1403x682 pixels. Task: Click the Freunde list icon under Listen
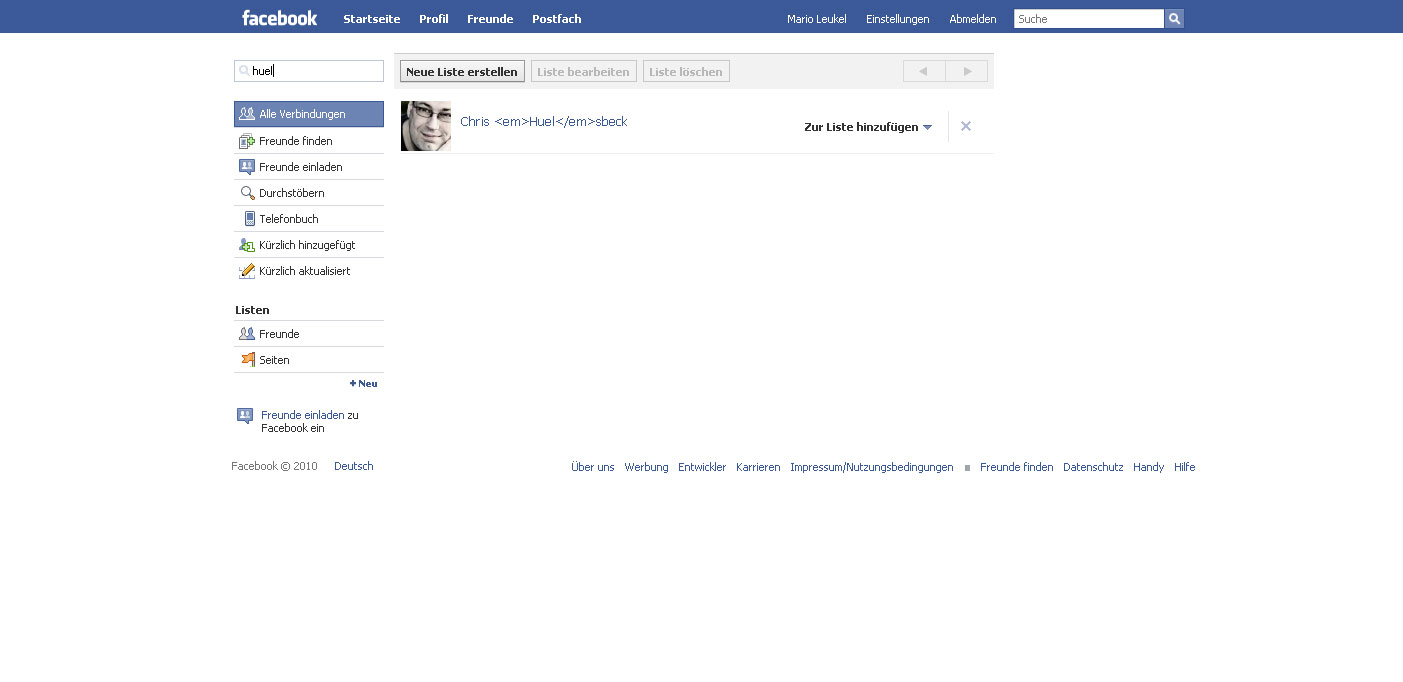click(x=247, y=334)
